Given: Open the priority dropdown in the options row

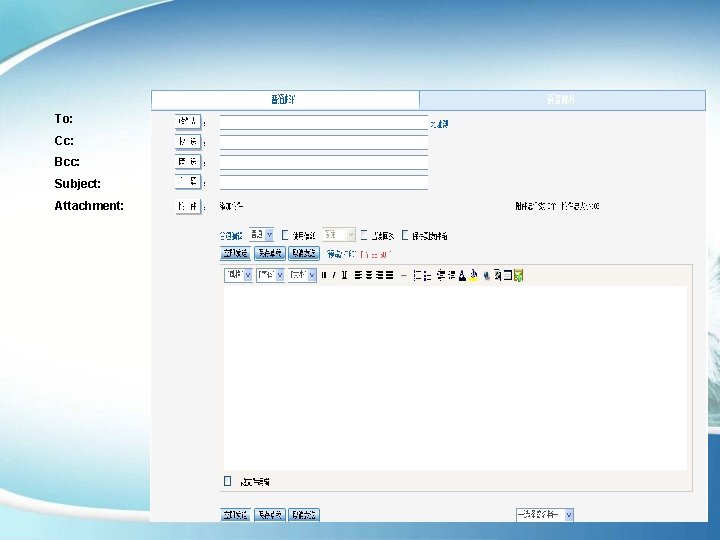Looking at the screenshot, I should click(261, 235).
